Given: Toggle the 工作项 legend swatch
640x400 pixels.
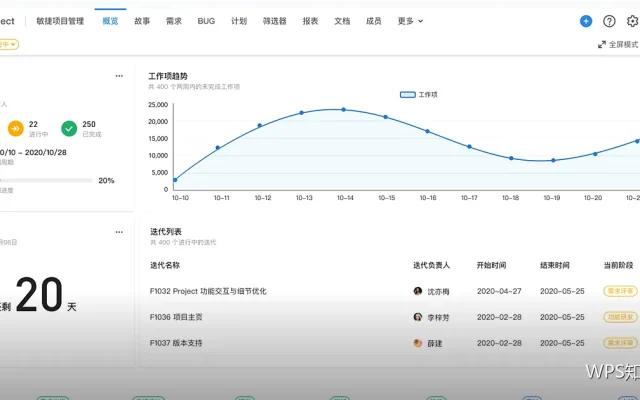Looking at the screenshot, I should (407, 95).
